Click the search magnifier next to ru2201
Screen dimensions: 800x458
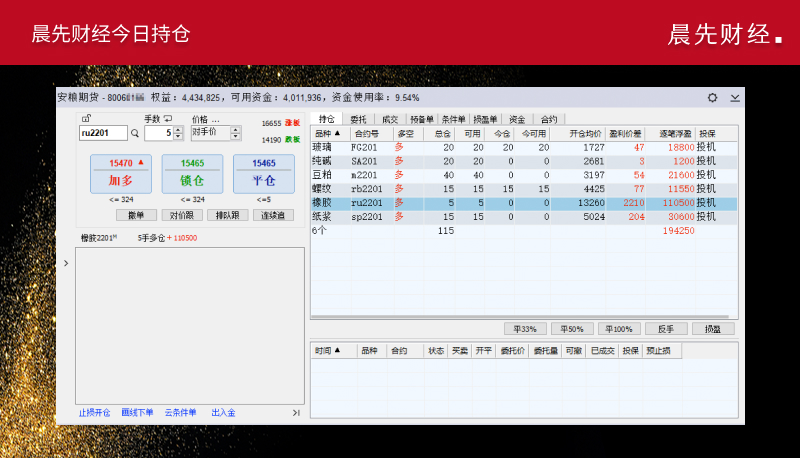135,133
